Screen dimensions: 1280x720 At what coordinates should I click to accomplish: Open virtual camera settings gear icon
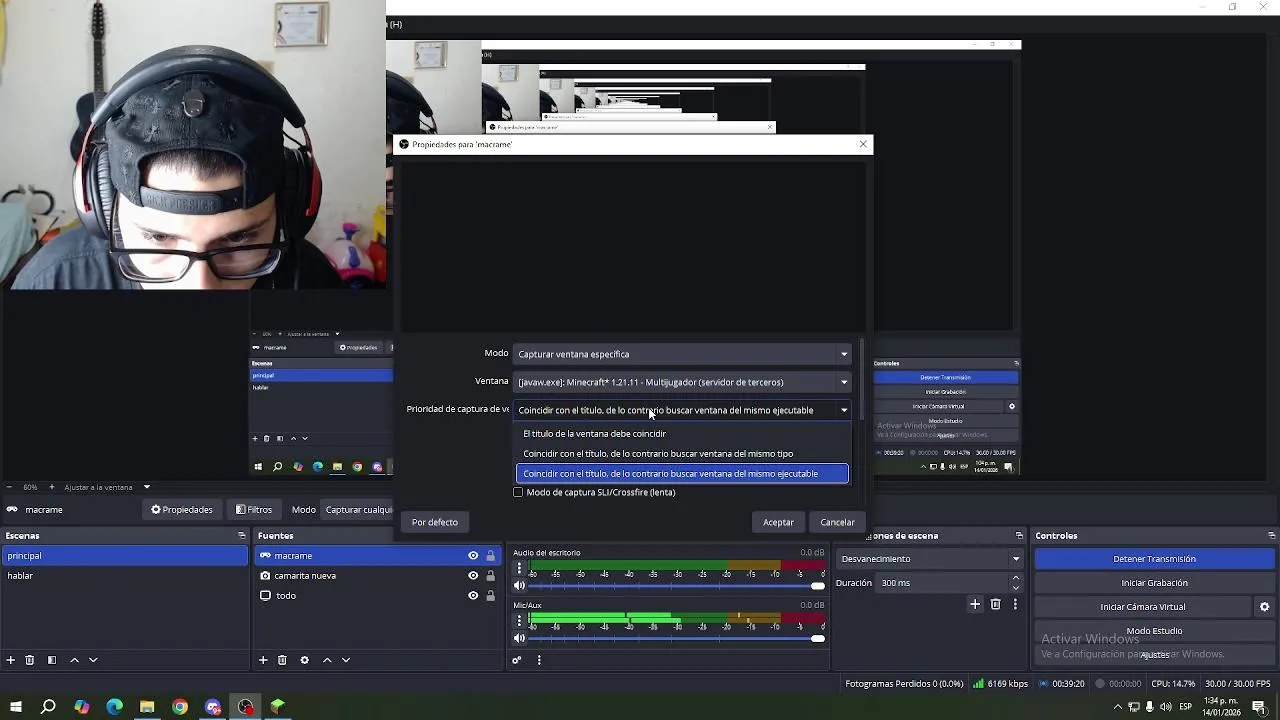[x=1264, y=607]
